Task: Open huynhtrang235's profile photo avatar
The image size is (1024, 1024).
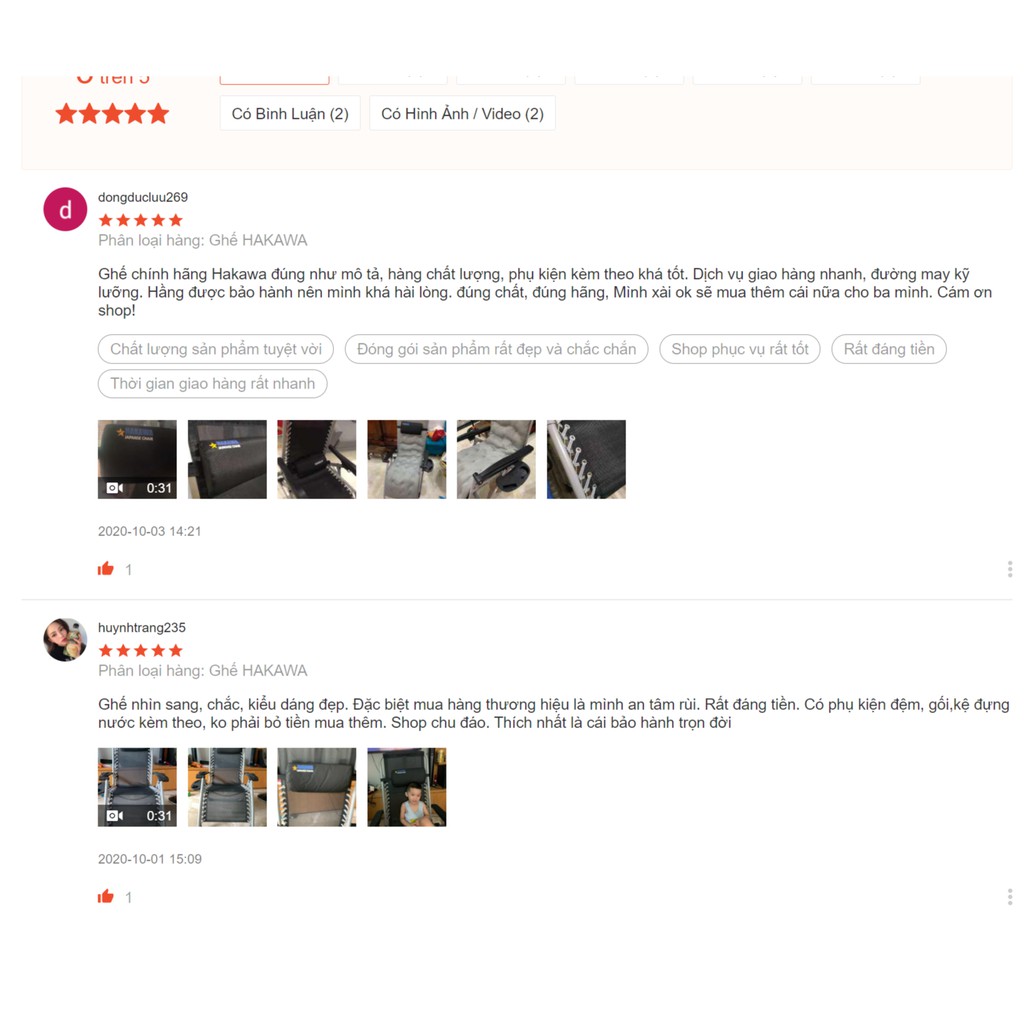Action: [65, 639]
